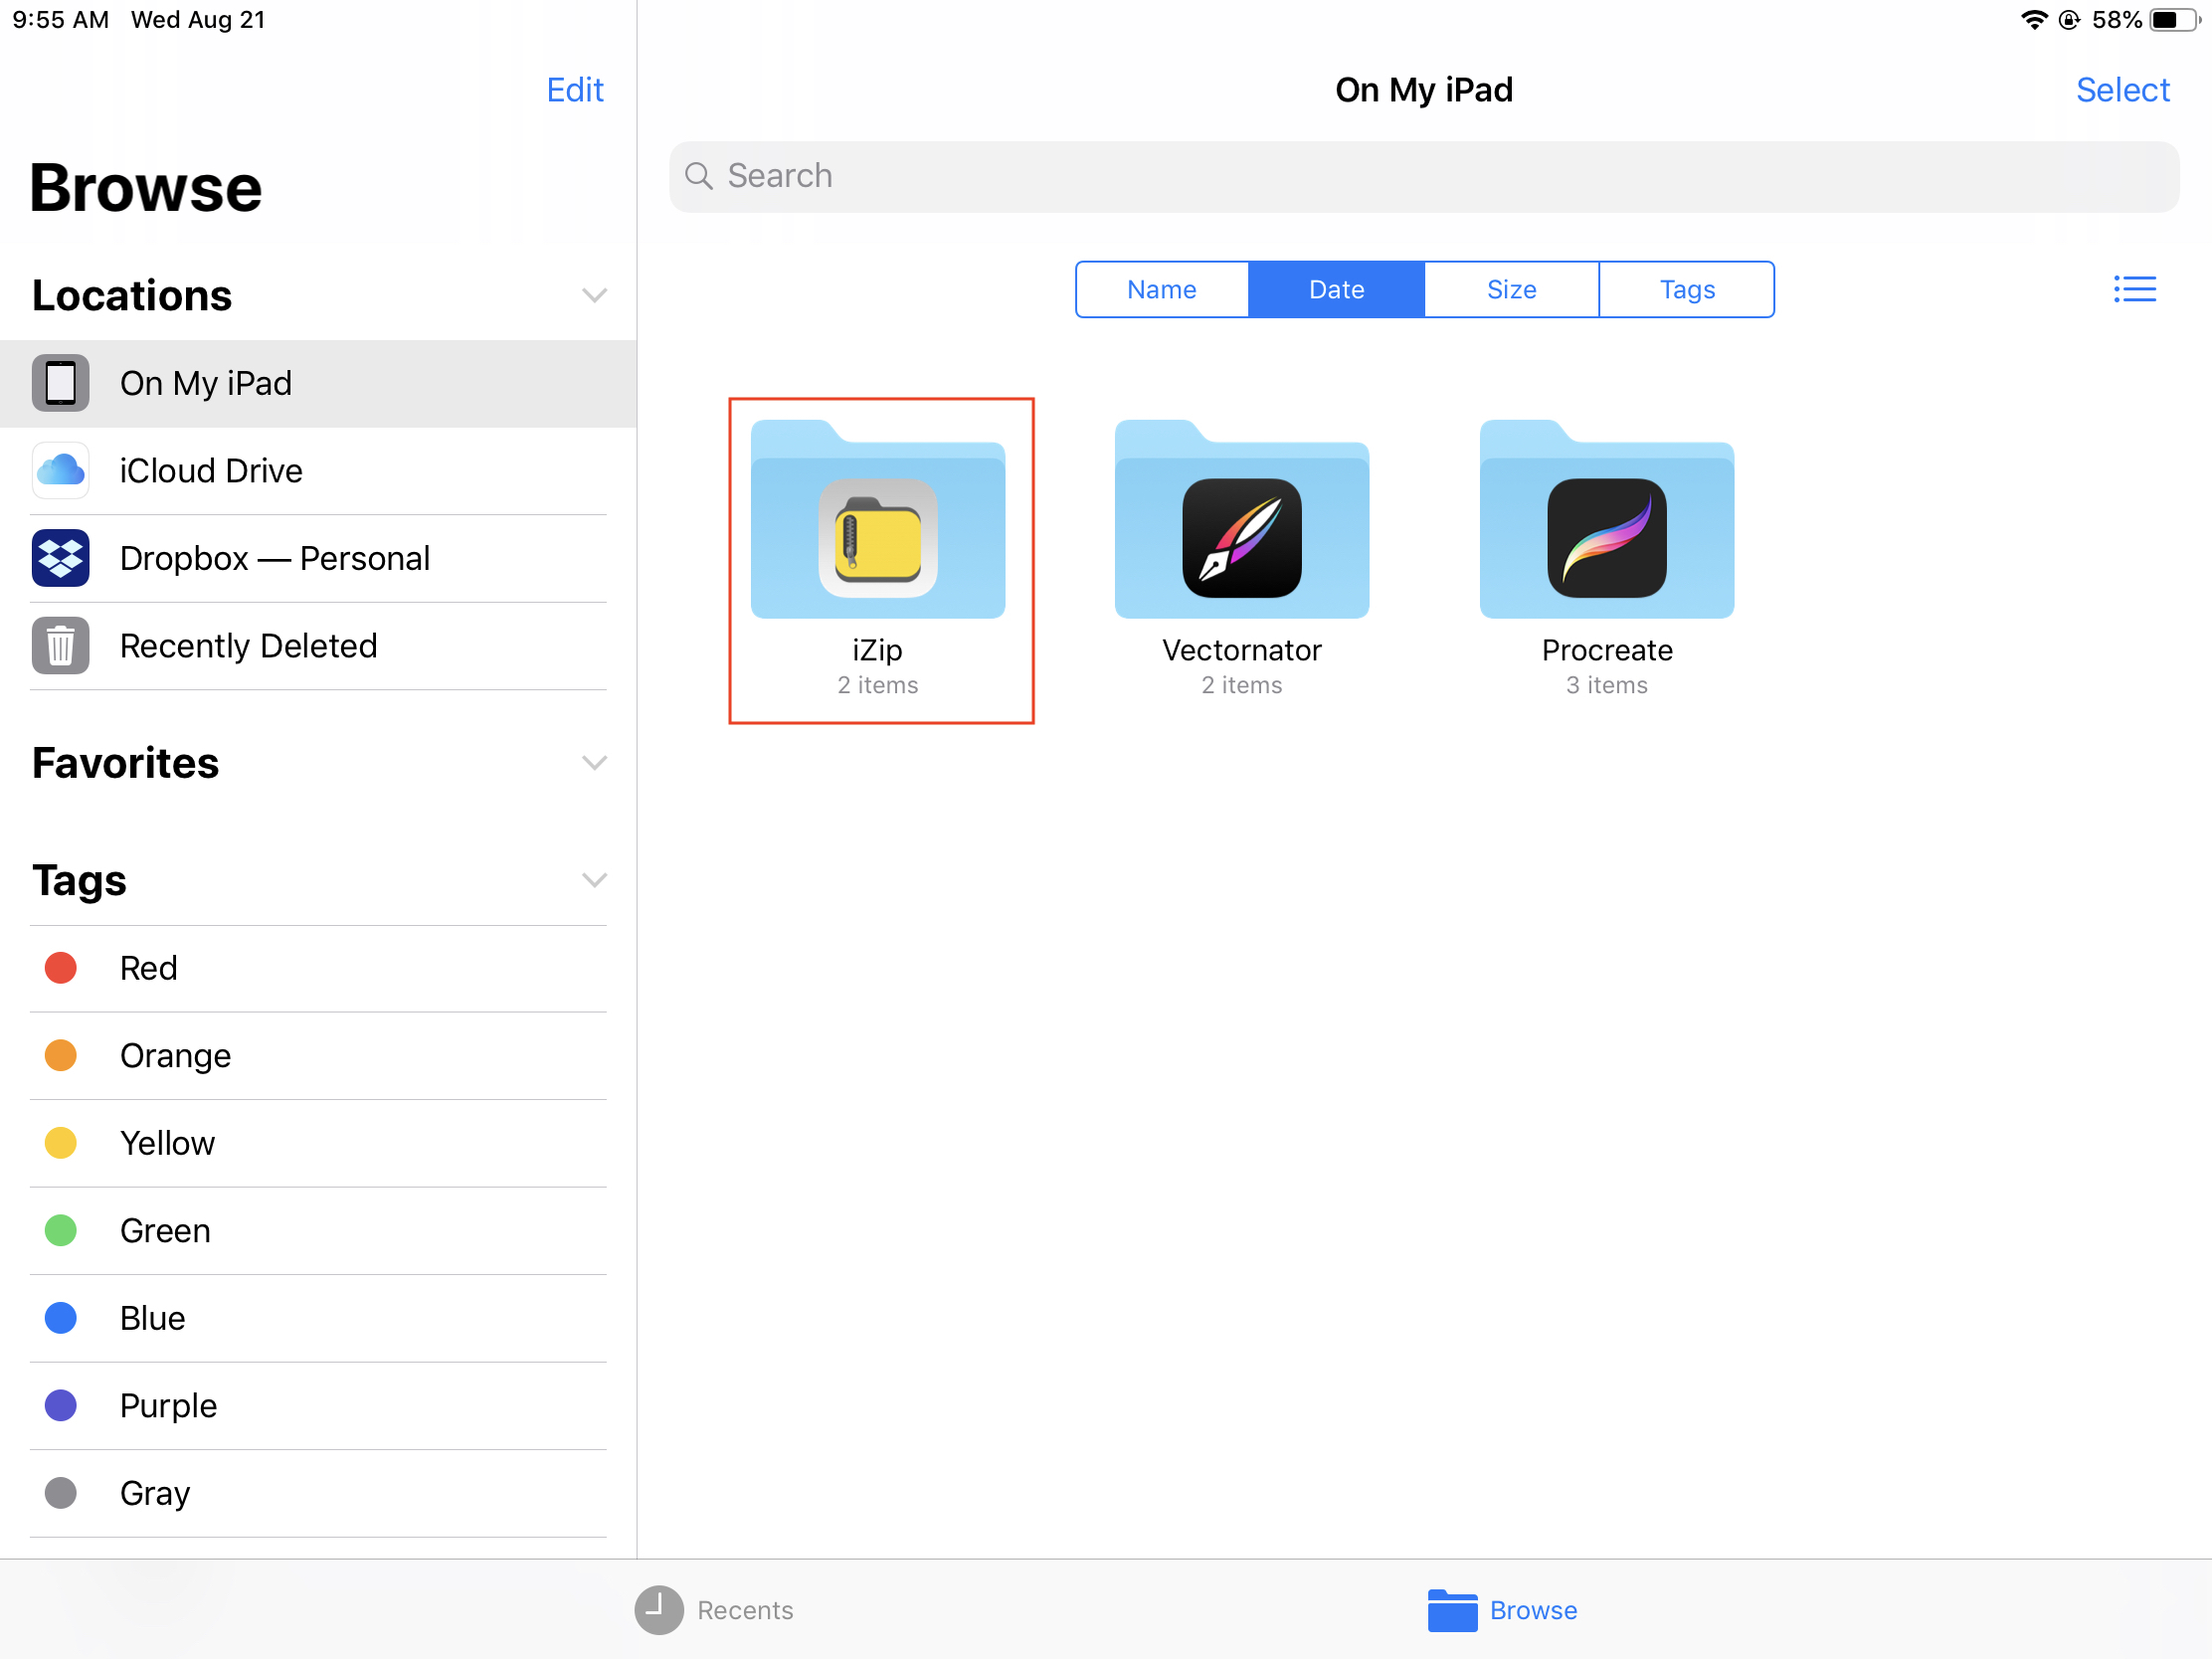Click the 'Tags' section heading
This screenshot has width=2212, height=1659.
coord(80,880)
